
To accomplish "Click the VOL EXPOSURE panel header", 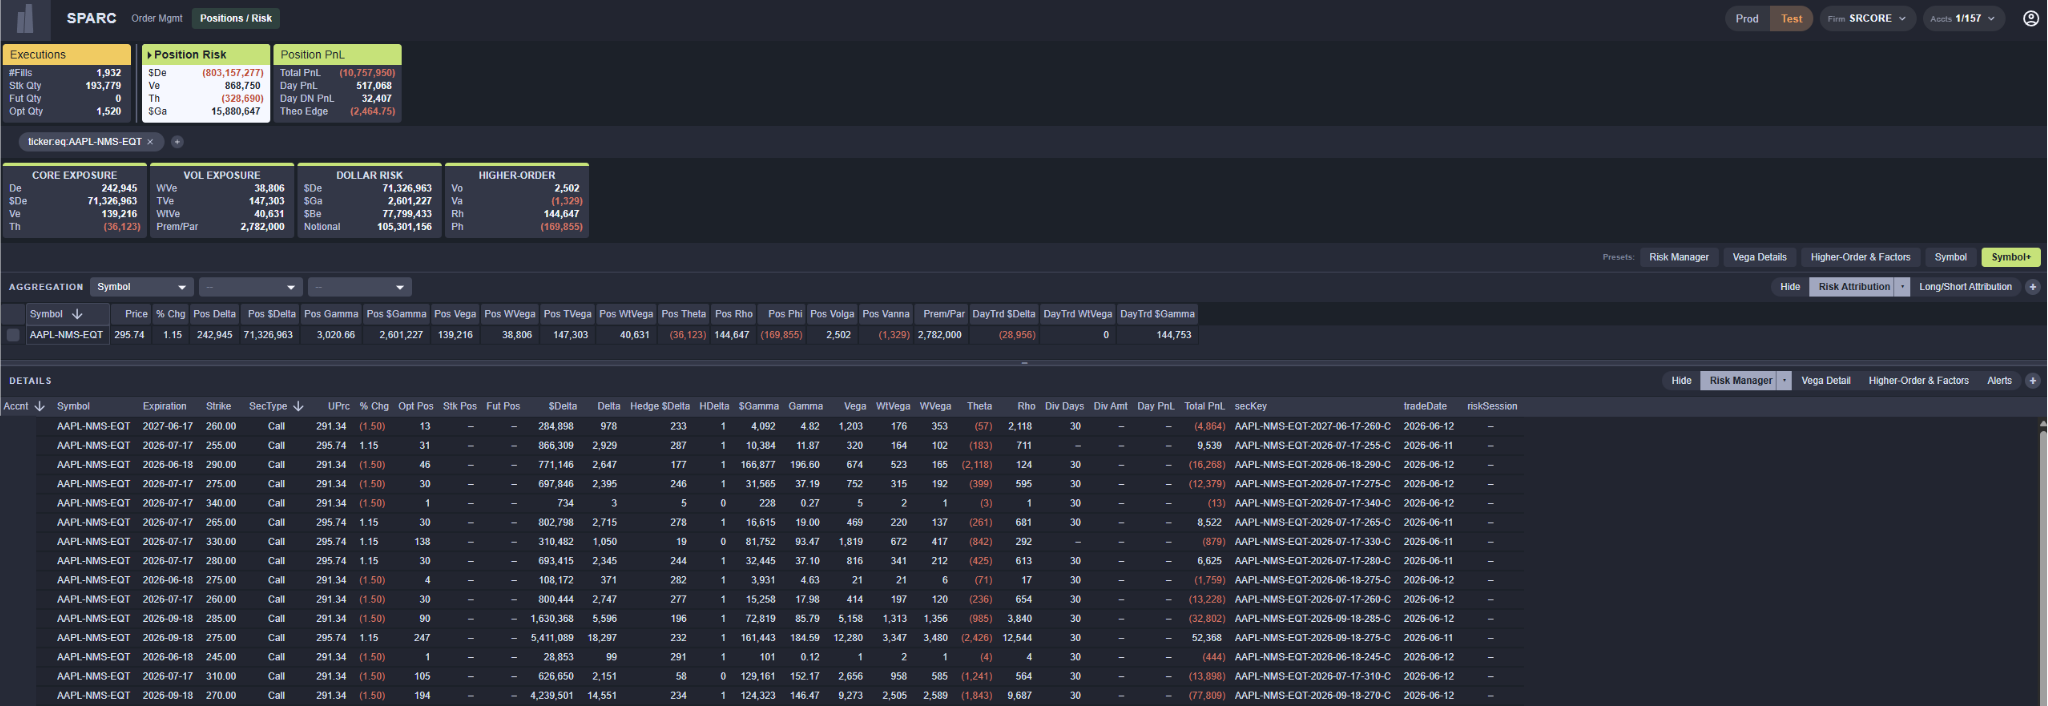I will click(221, 175).
